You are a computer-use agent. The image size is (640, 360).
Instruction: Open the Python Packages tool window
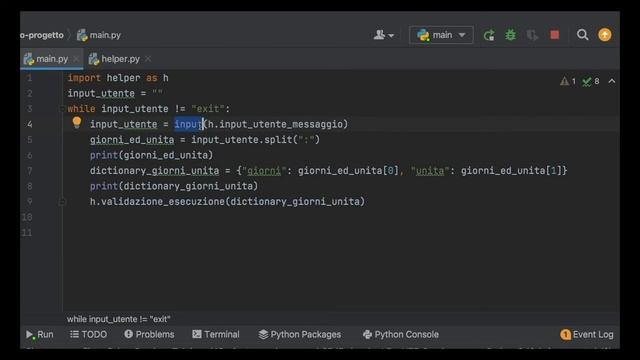coord(300,334)
